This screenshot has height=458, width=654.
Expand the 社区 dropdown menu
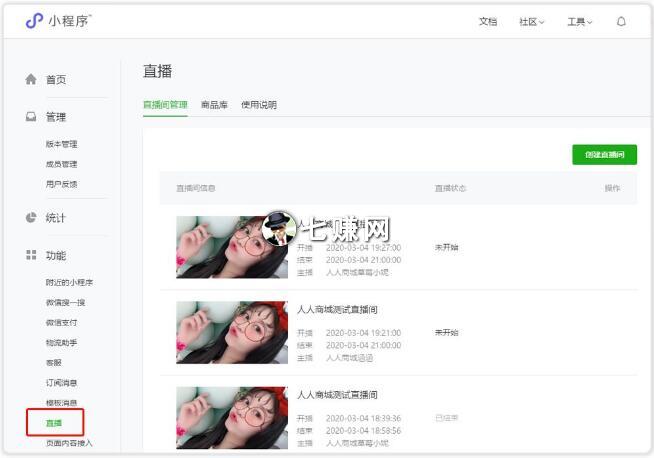[532, 22]
